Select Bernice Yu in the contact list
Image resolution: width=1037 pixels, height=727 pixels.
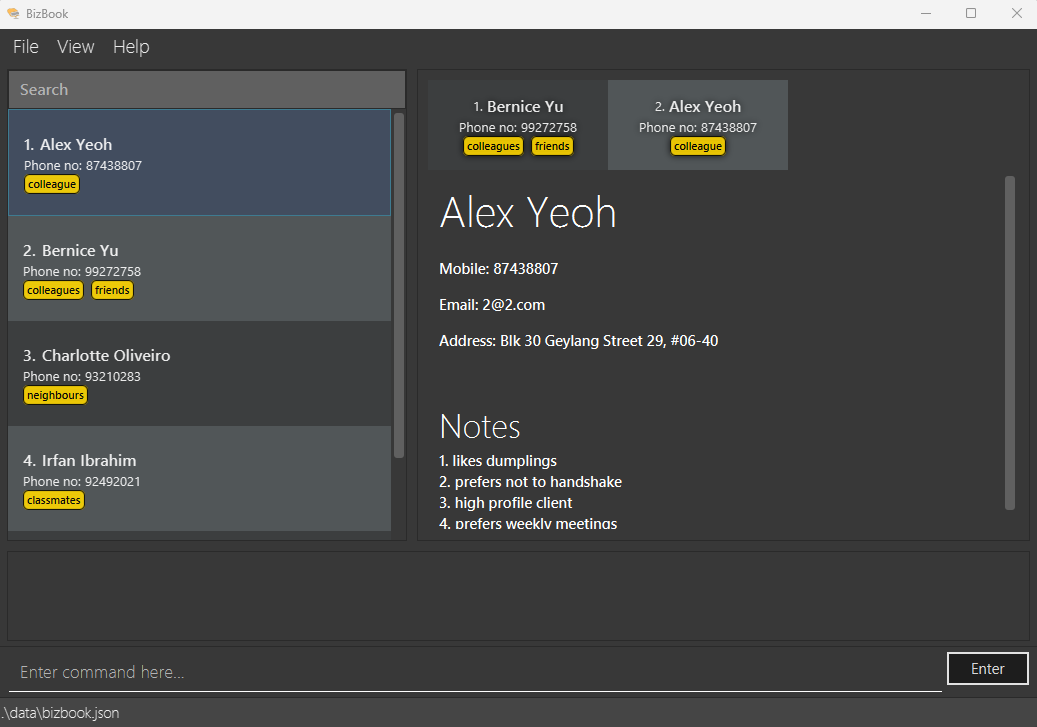[x=200, y=268]
